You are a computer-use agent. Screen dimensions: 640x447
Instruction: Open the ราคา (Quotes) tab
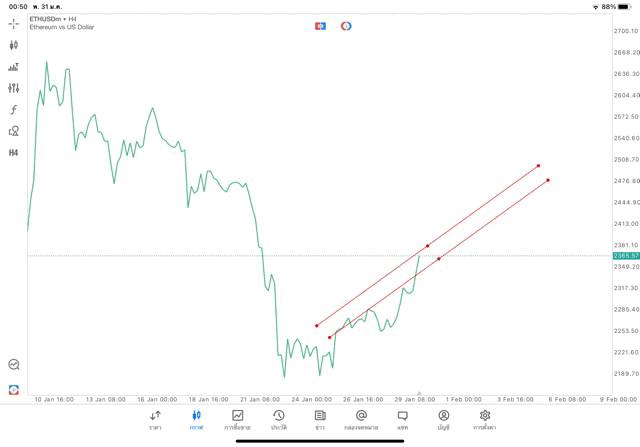[155, 420]
